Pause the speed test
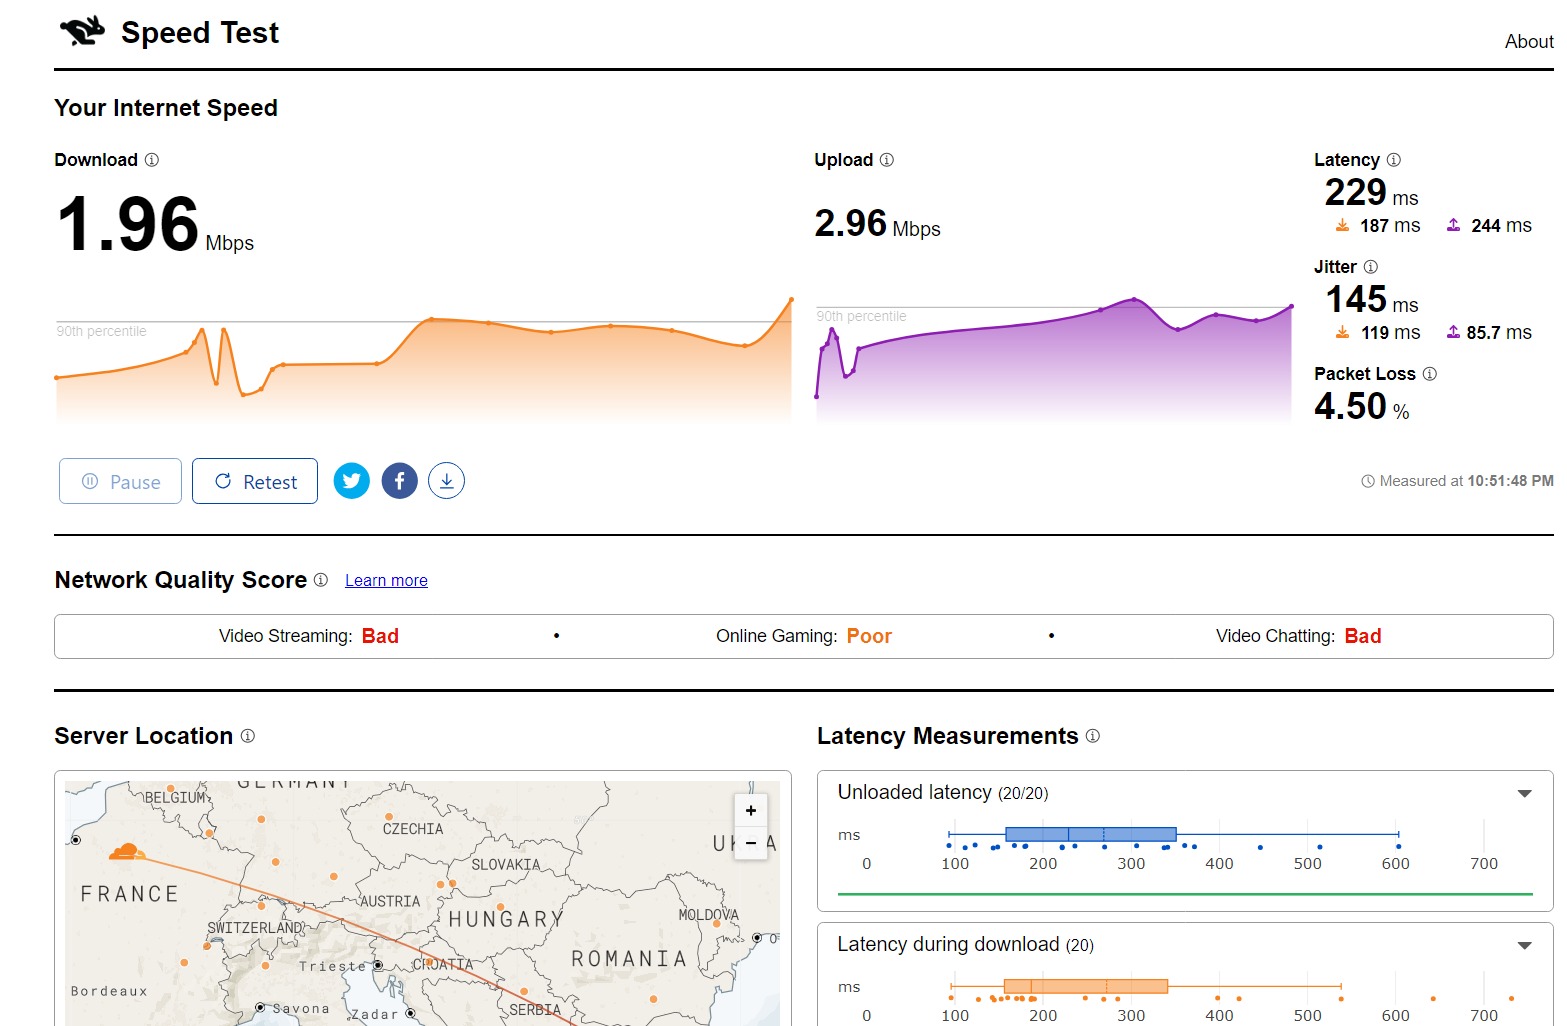 120,481
